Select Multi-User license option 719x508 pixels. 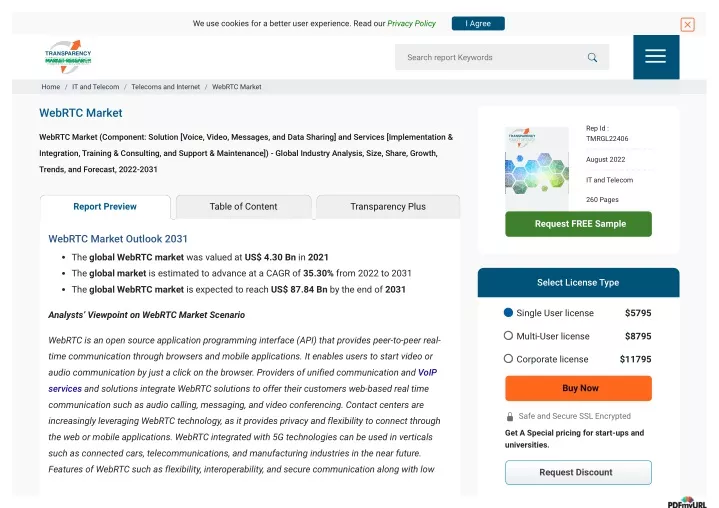point(508,336)
